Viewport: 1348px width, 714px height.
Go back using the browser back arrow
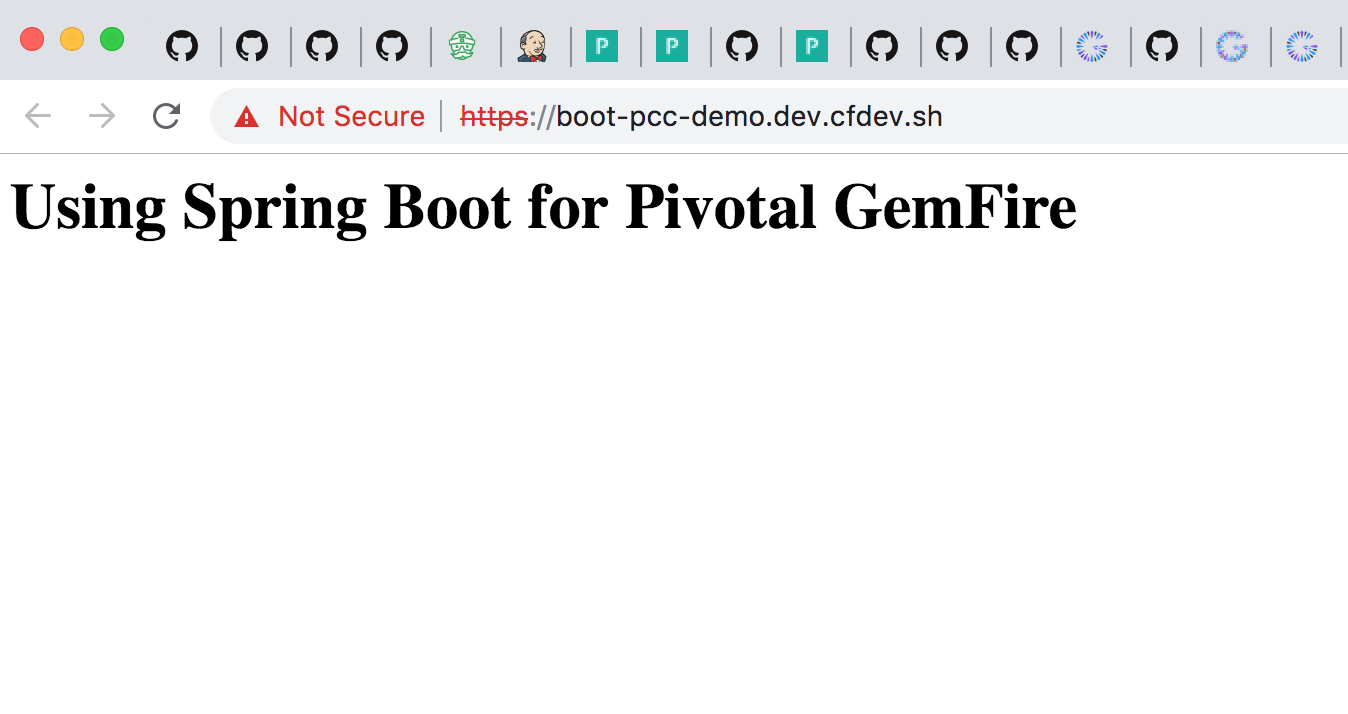point(38,116)
